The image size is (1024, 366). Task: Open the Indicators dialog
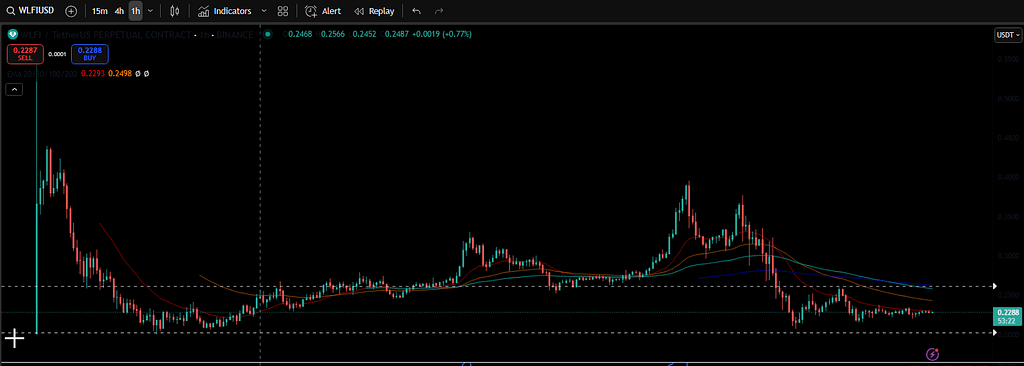224,11
